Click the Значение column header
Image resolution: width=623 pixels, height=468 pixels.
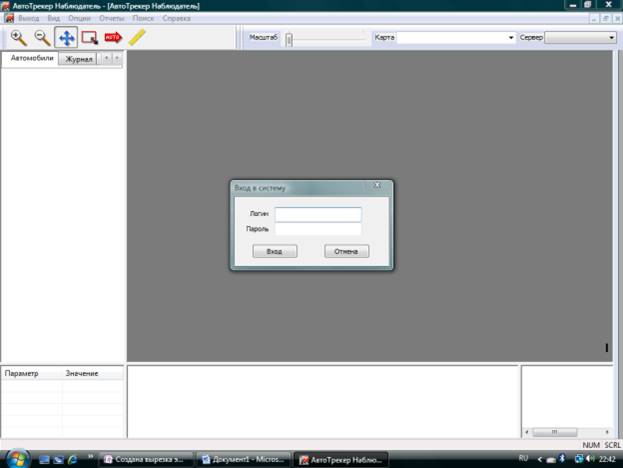(93, 373)
